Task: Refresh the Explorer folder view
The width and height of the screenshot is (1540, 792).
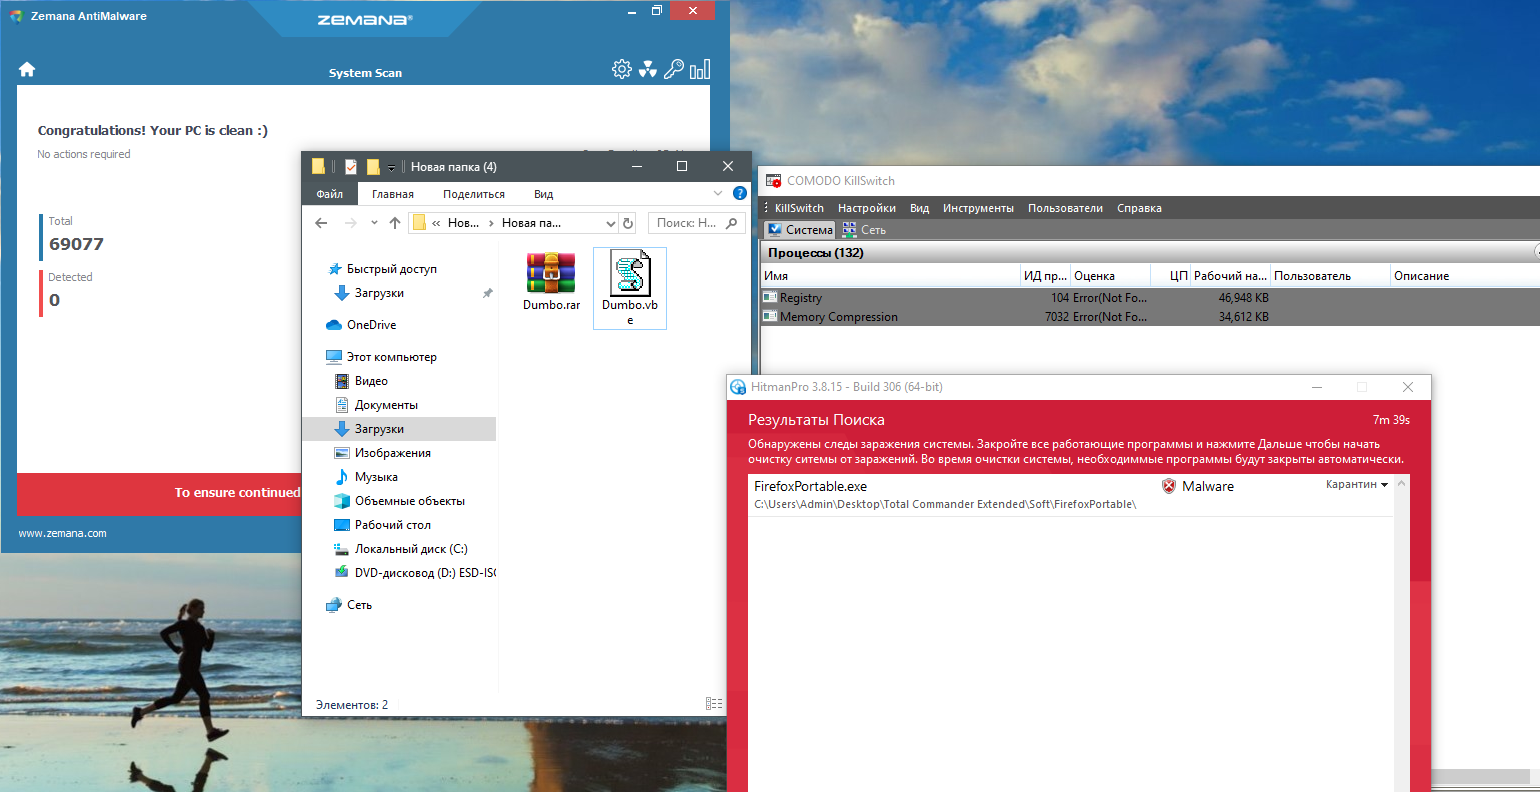Action: [x=628, y=223]
